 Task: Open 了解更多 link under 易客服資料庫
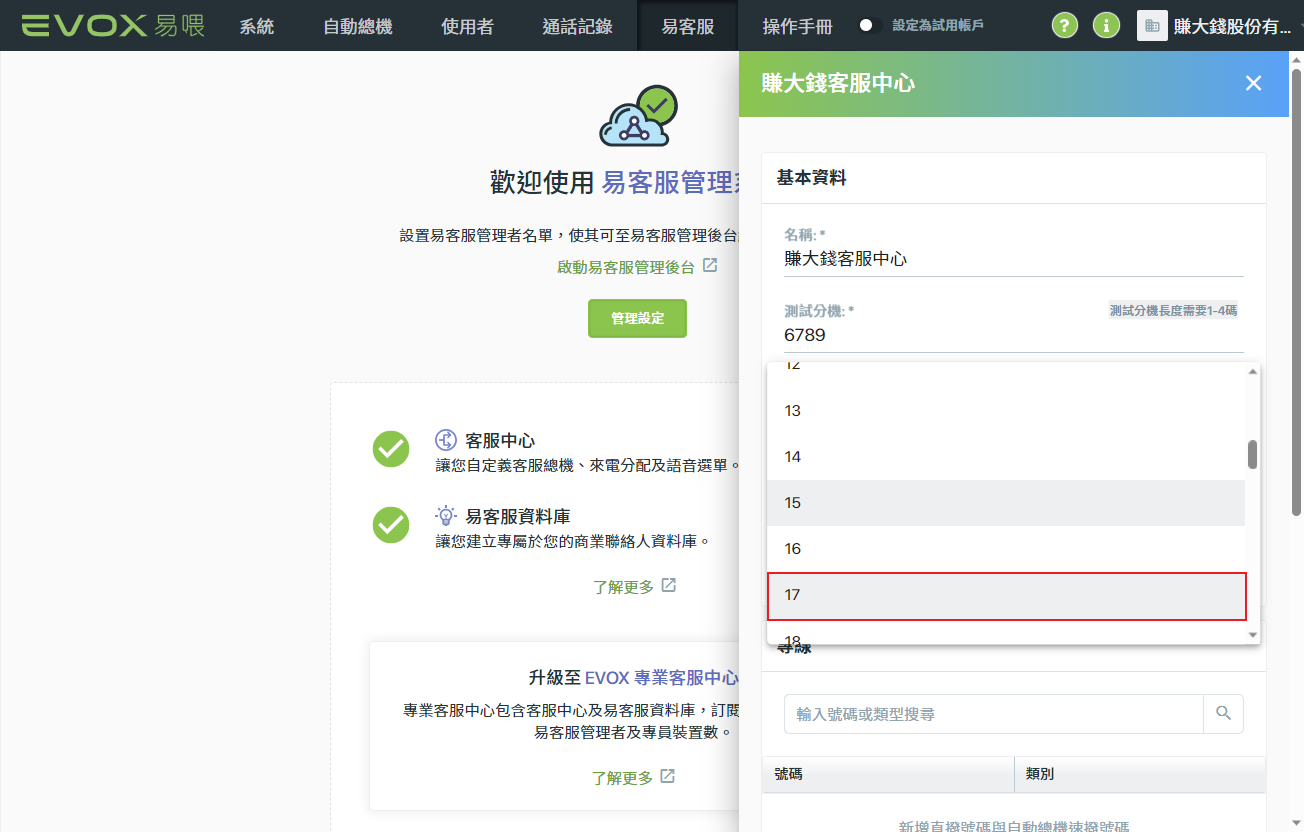pyautogui.click(x=623, y=586)
